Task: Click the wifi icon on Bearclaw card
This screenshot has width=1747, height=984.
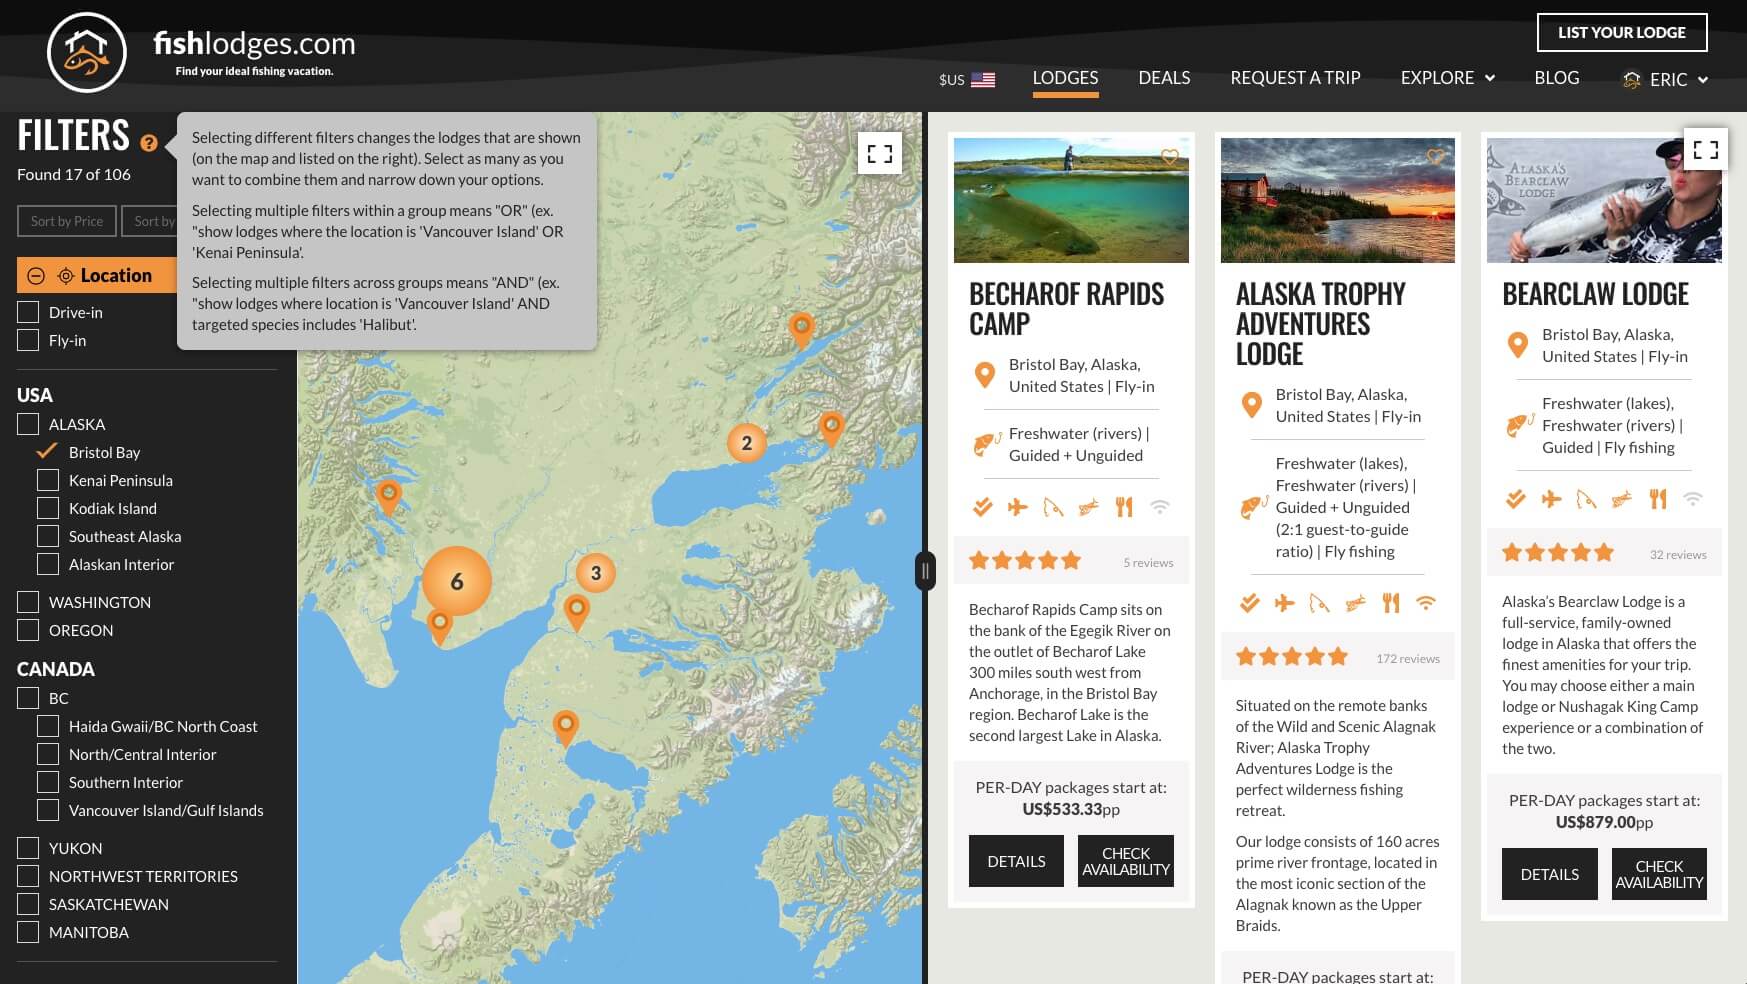Action: click(x=1693, y=499)
